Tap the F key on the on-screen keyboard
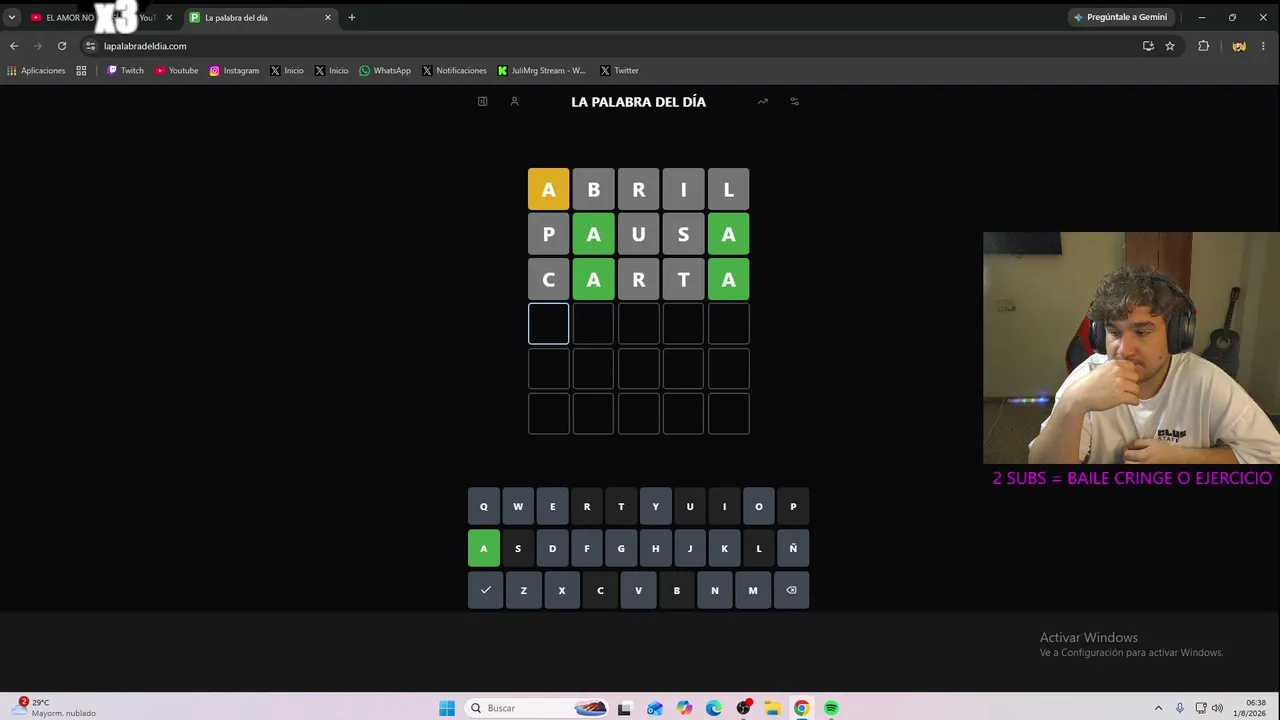 [587, 548]
